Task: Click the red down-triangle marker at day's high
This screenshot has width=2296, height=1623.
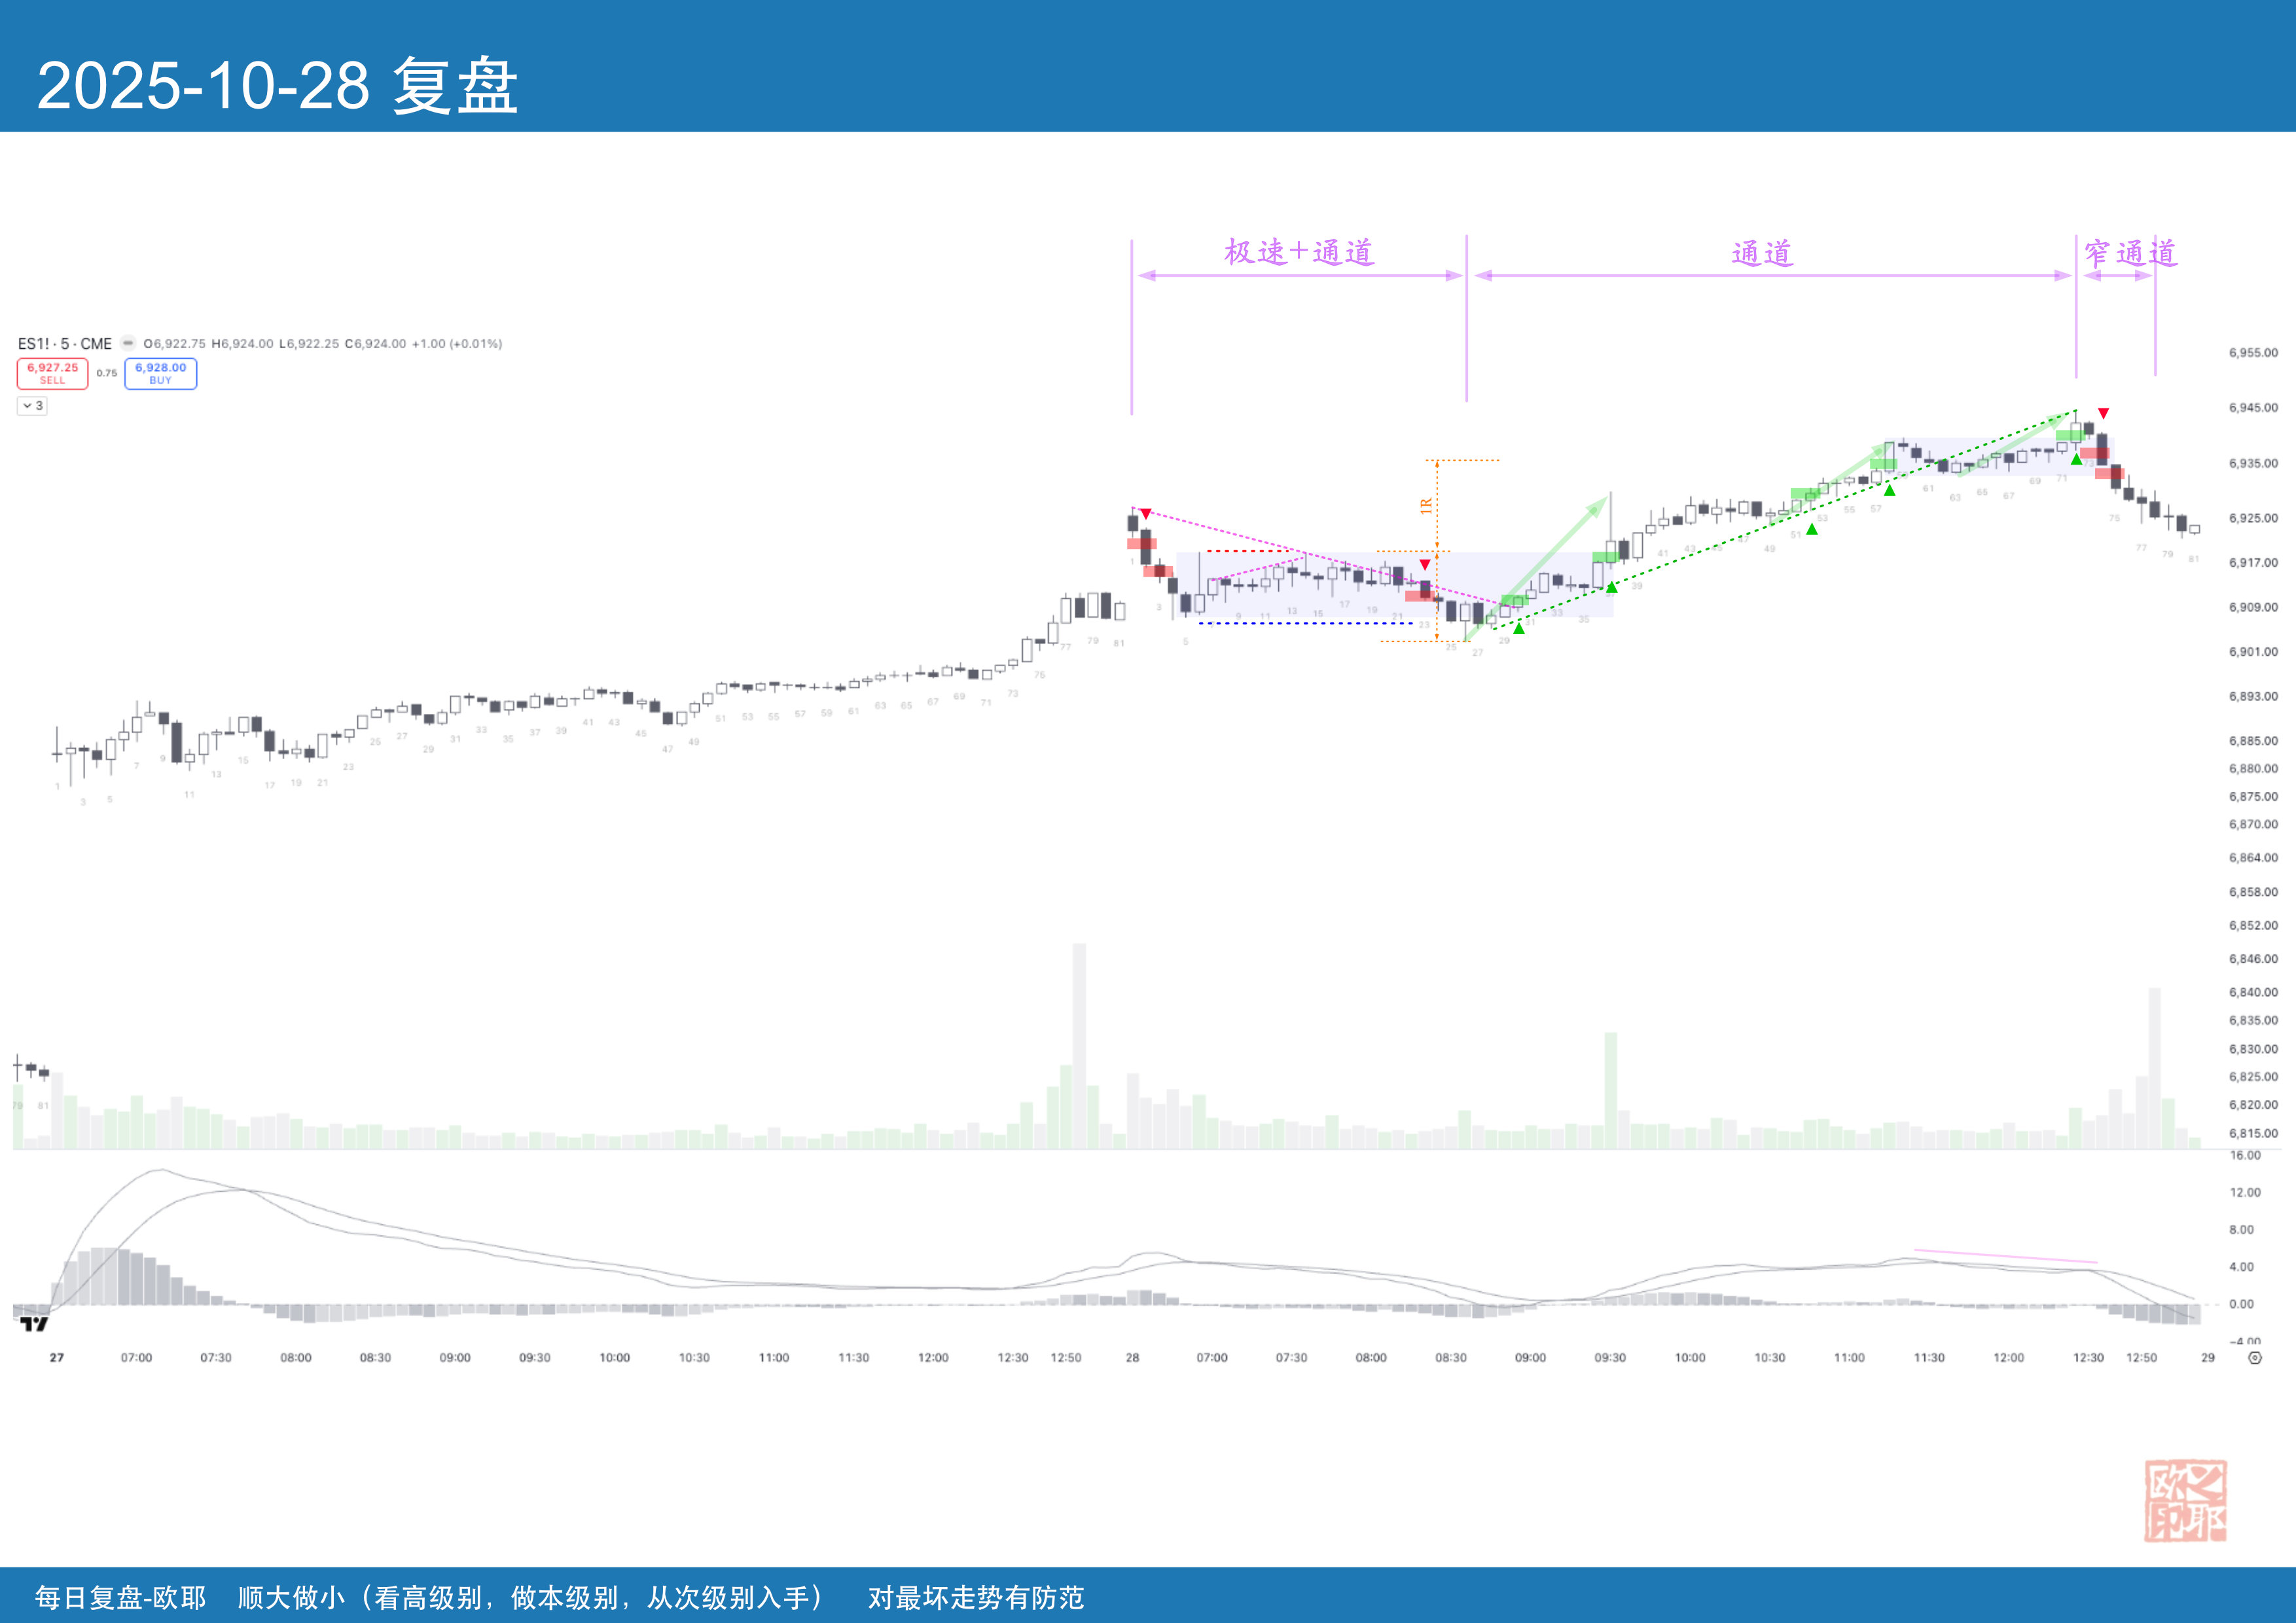Action: point(2103,413)
